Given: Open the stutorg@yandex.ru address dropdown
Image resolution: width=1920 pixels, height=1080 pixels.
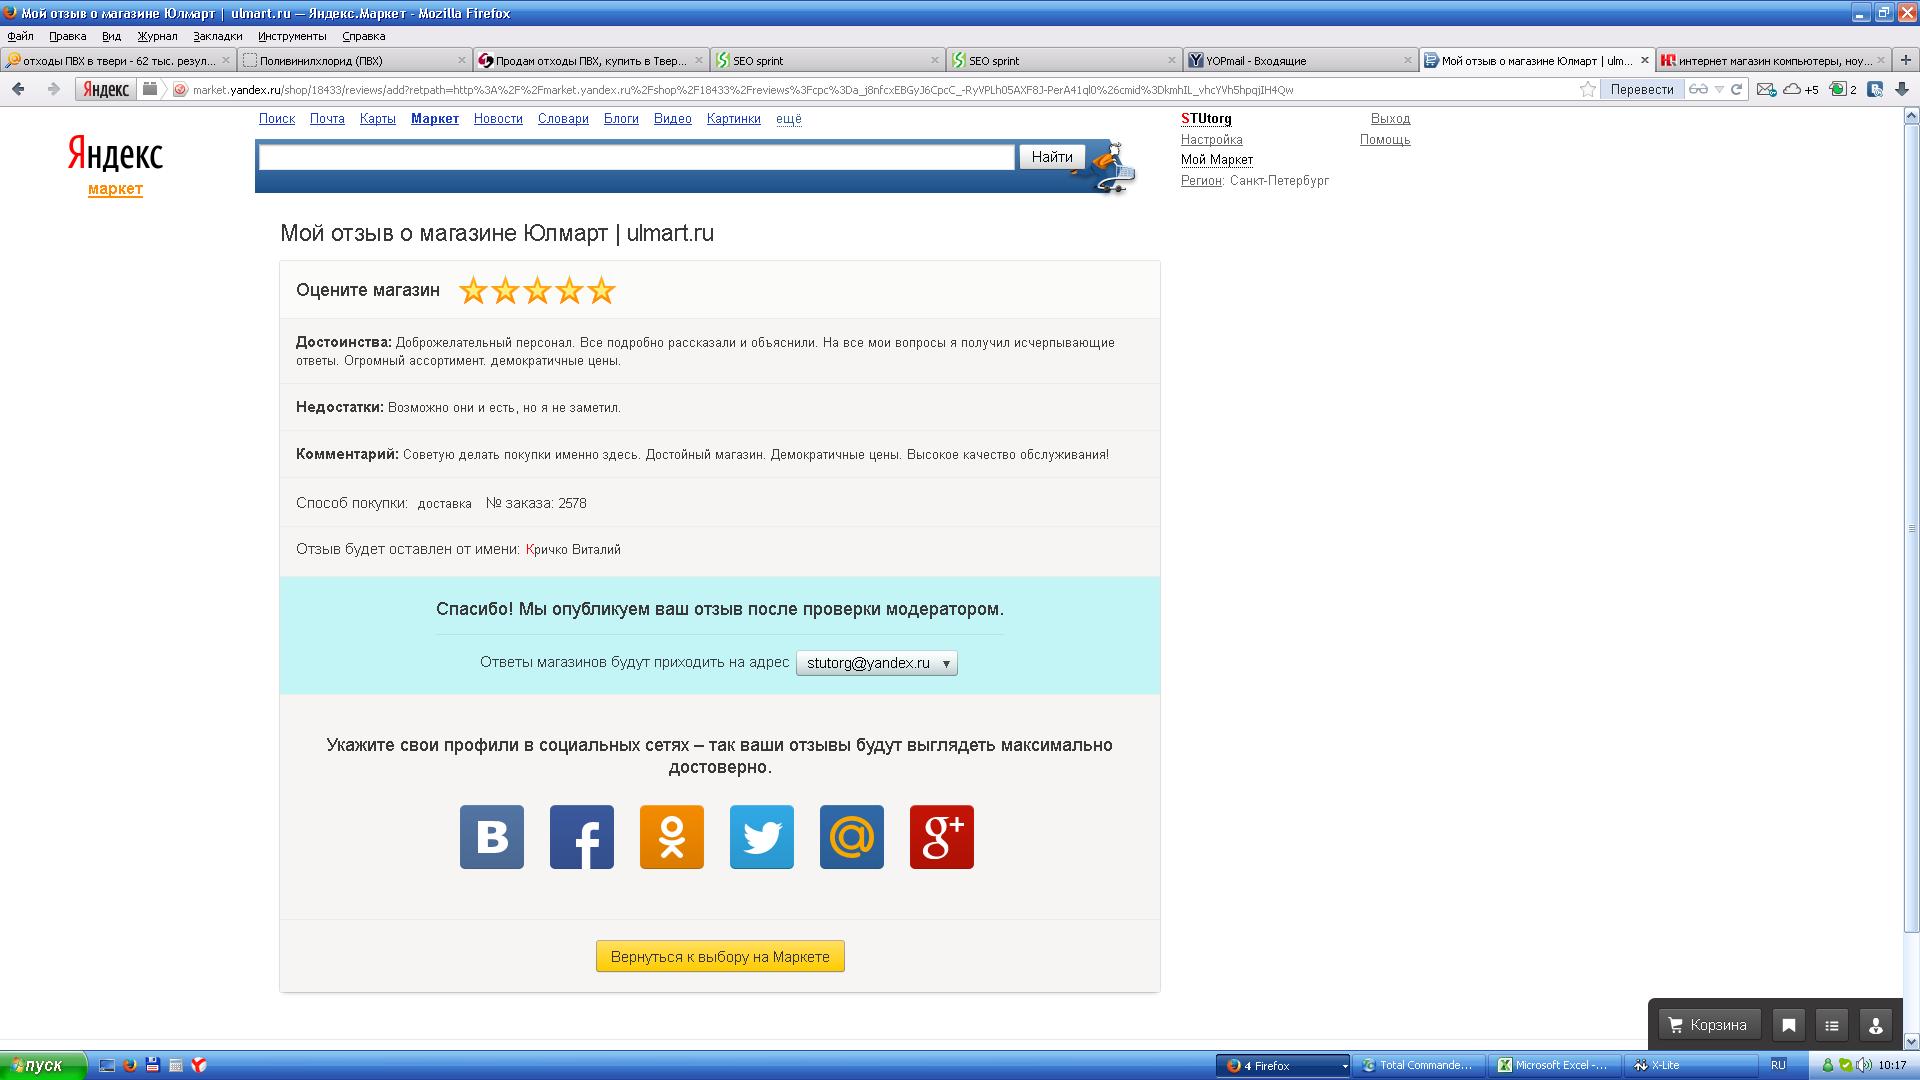Looking at the screenshot, I should click(x=876, y=663).
